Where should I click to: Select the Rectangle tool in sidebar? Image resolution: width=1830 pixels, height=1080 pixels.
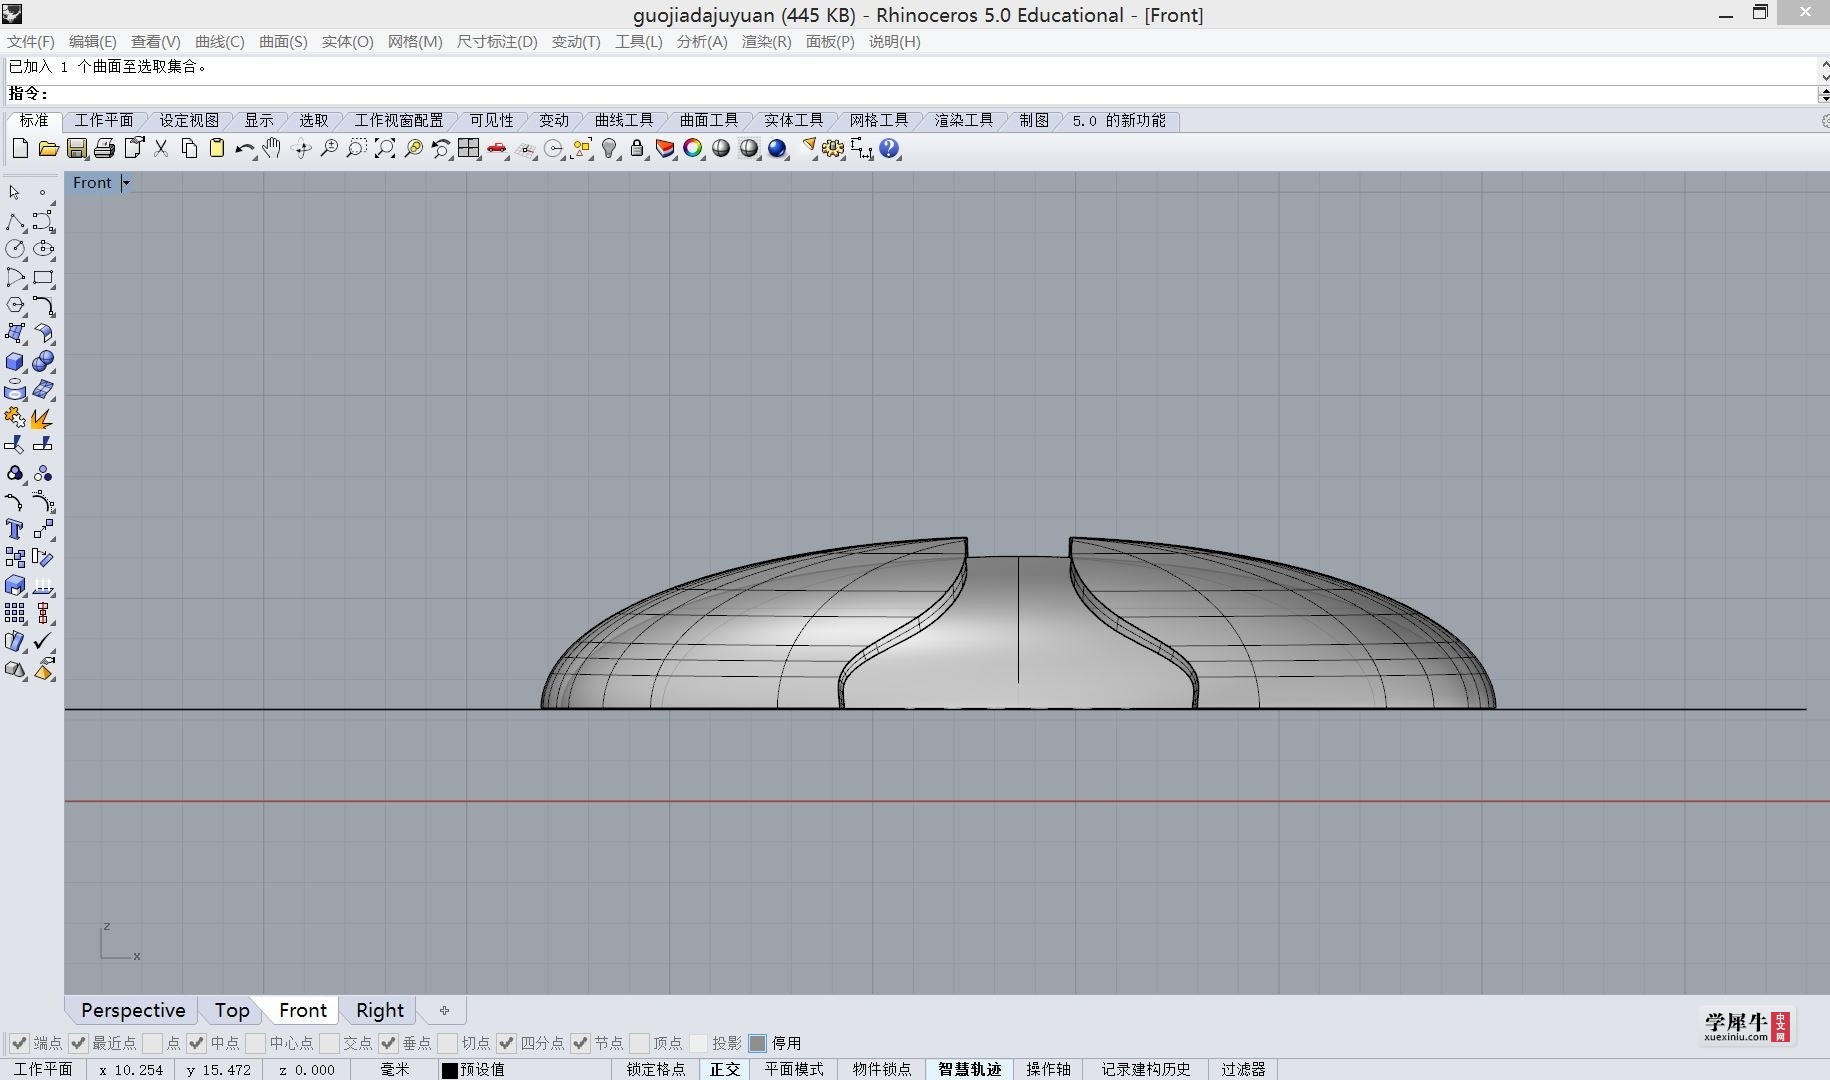43,277
